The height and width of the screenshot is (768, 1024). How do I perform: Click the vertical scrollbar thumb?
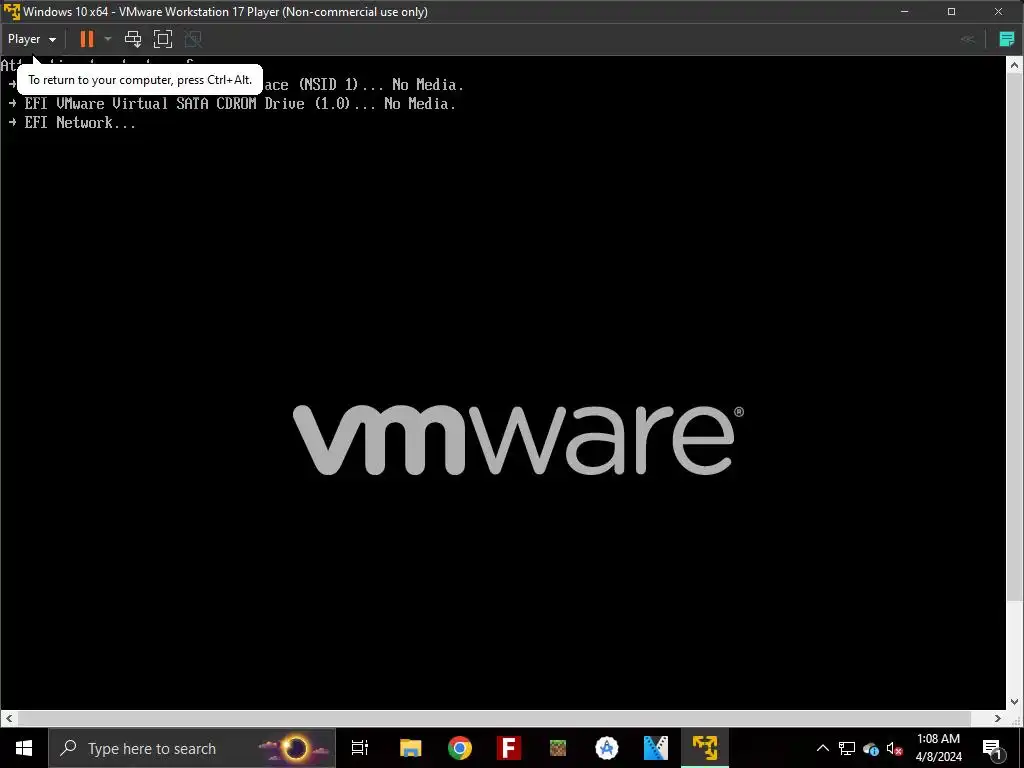click(1014, 336)
